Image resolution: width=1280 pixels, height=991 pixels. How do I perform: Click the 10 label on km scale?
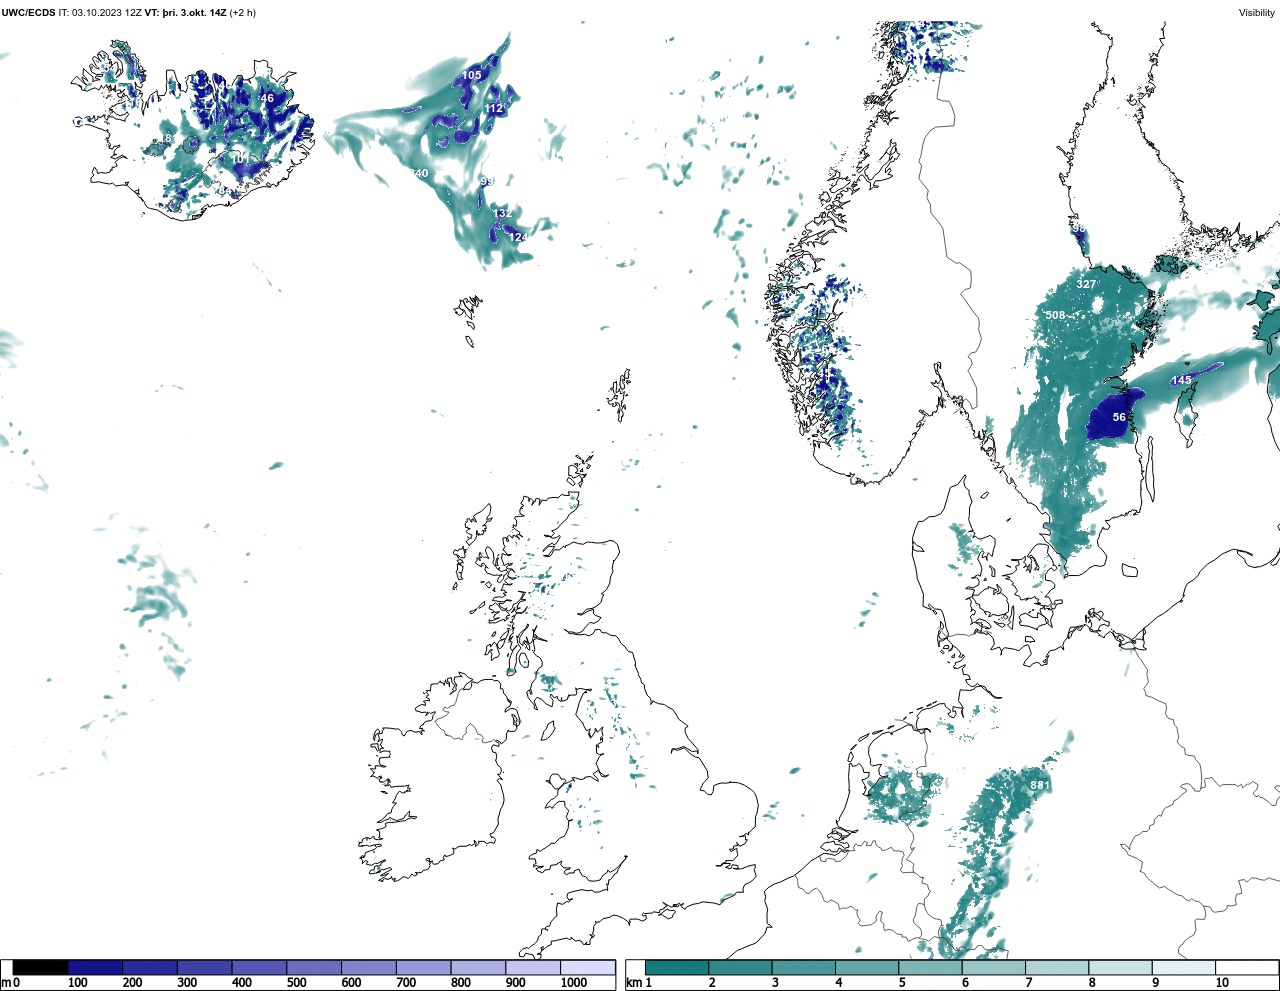coord(1220,983)
